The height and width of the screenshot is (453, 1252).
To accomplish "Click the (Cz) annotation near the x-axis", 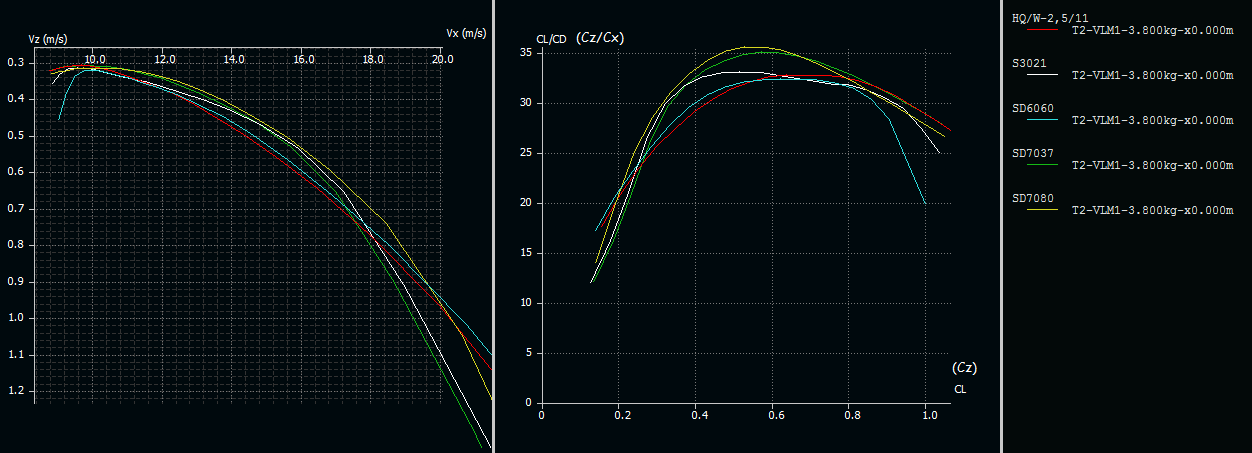I will click(x=964, y=368).
